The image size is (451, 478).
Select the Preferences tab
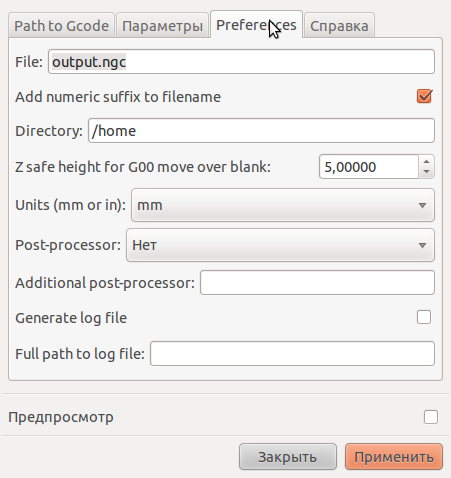point(256,24)
